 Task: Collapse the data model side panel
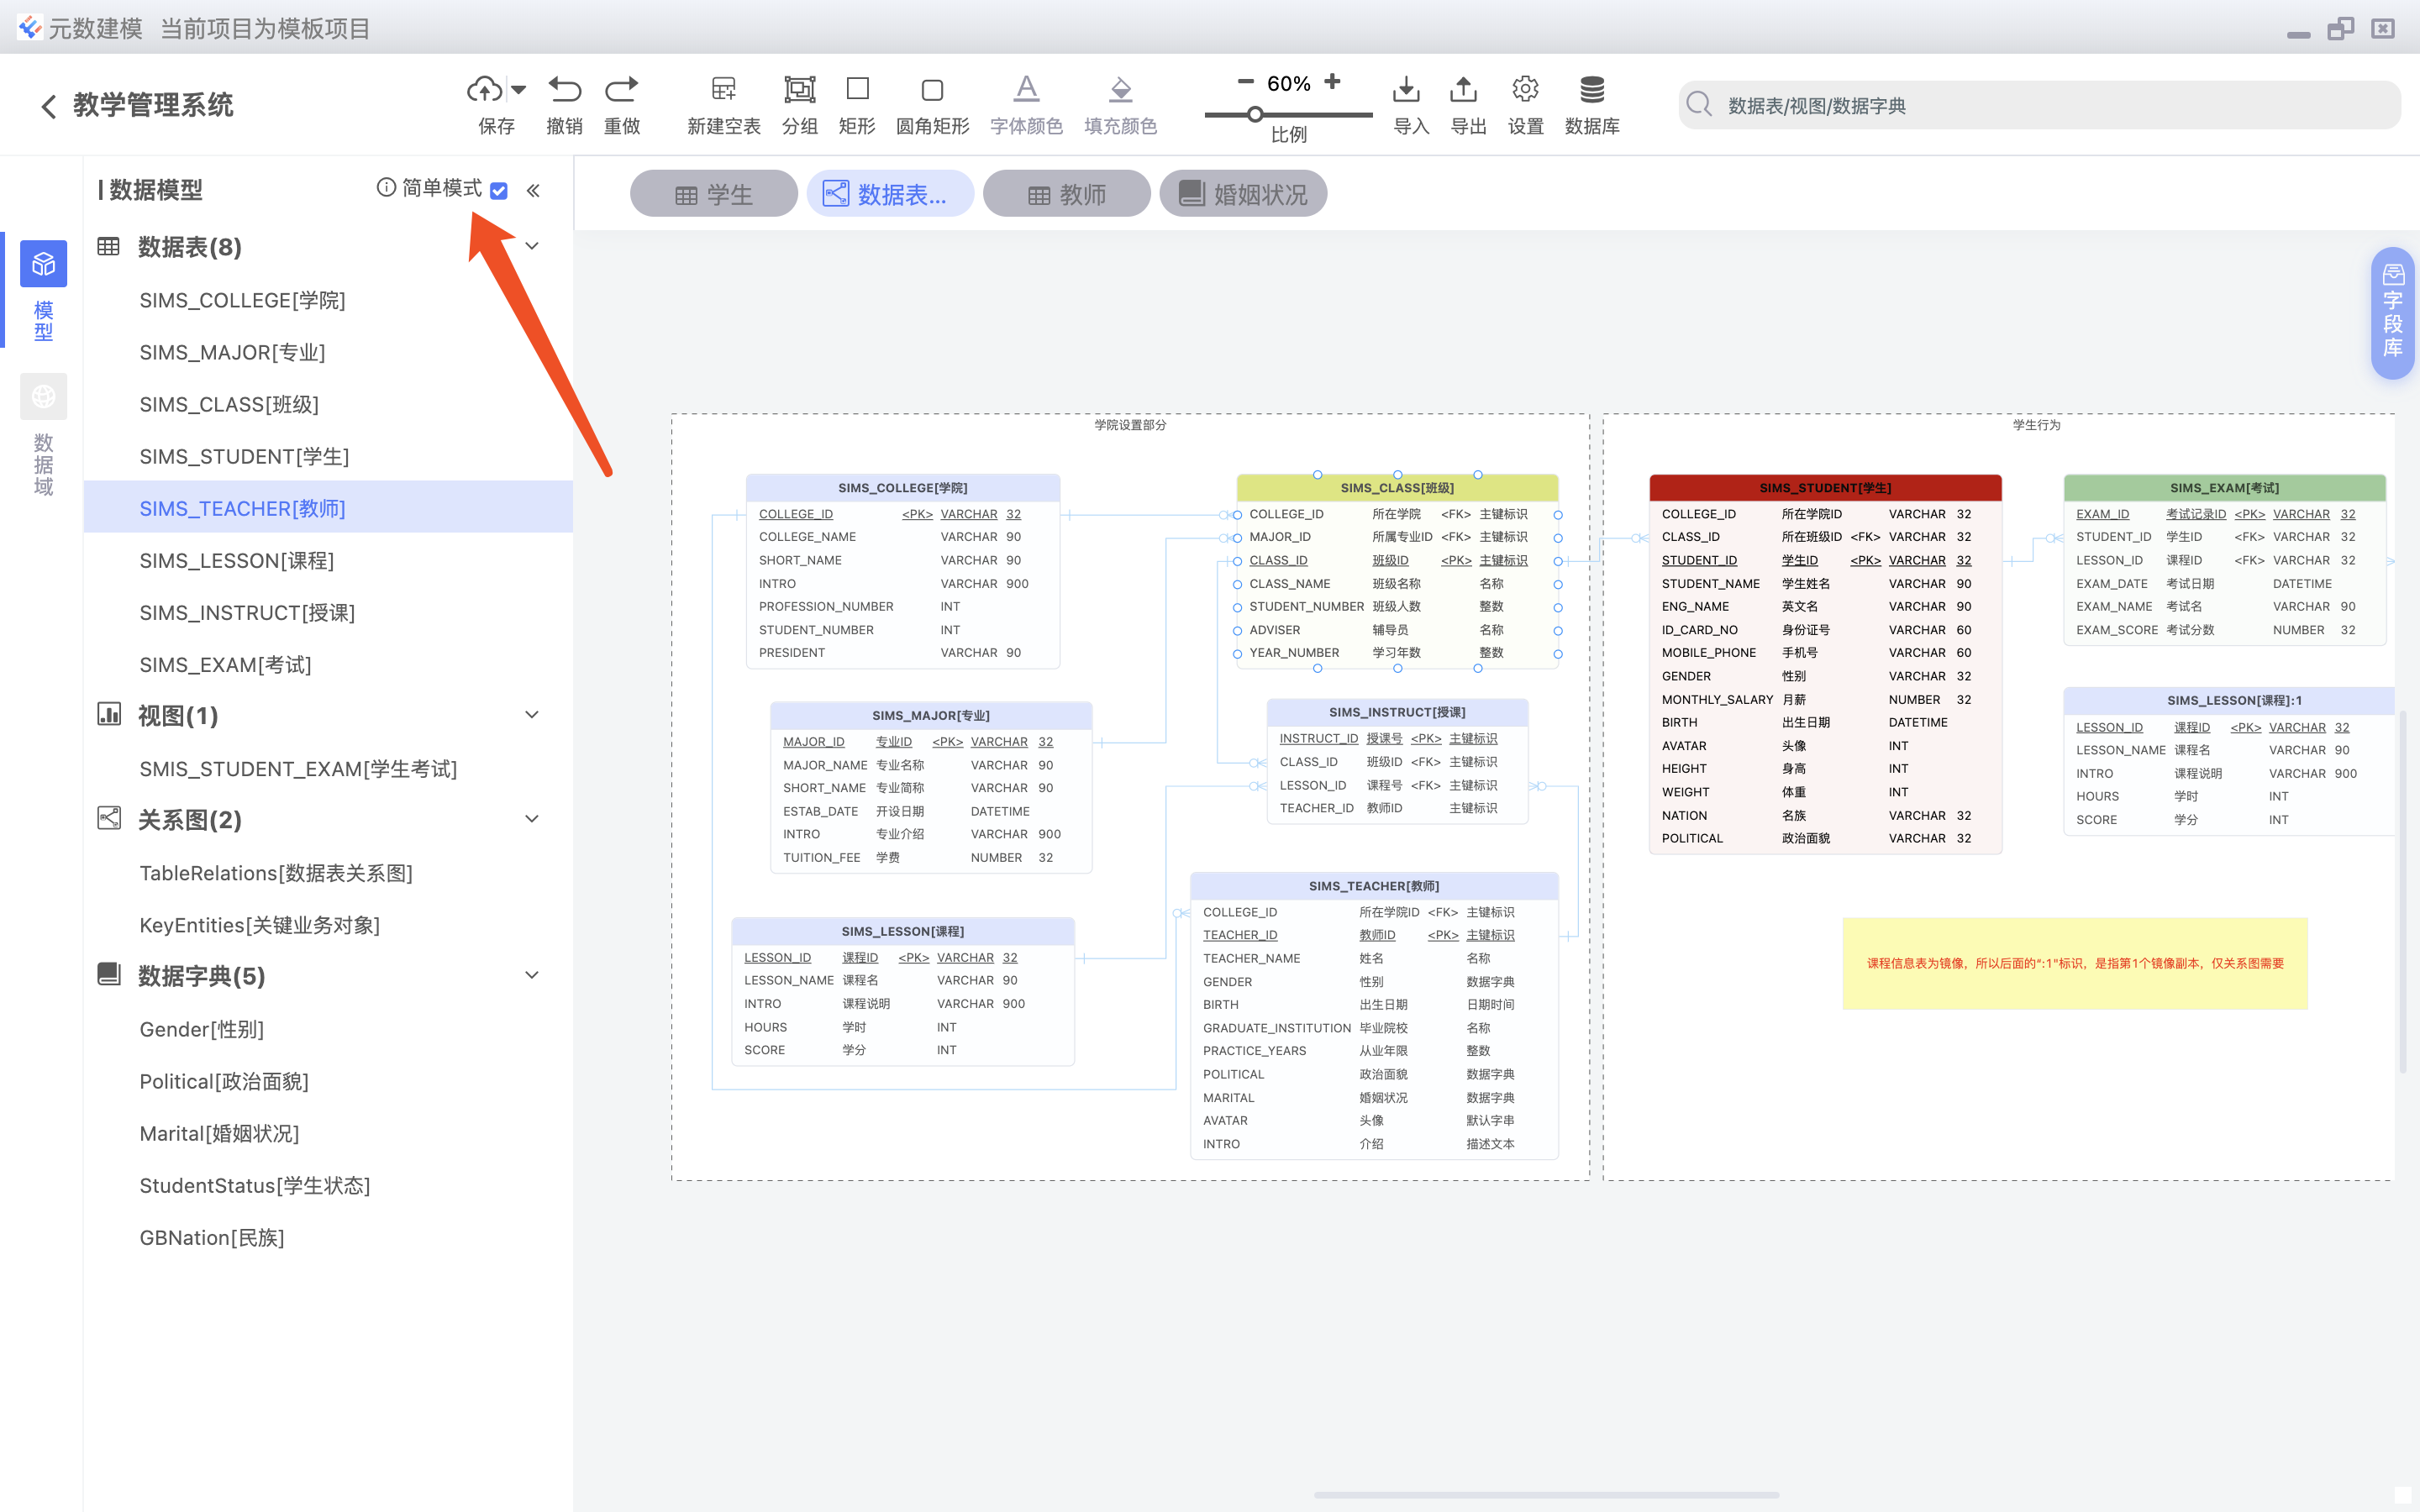tap(533, 190)
